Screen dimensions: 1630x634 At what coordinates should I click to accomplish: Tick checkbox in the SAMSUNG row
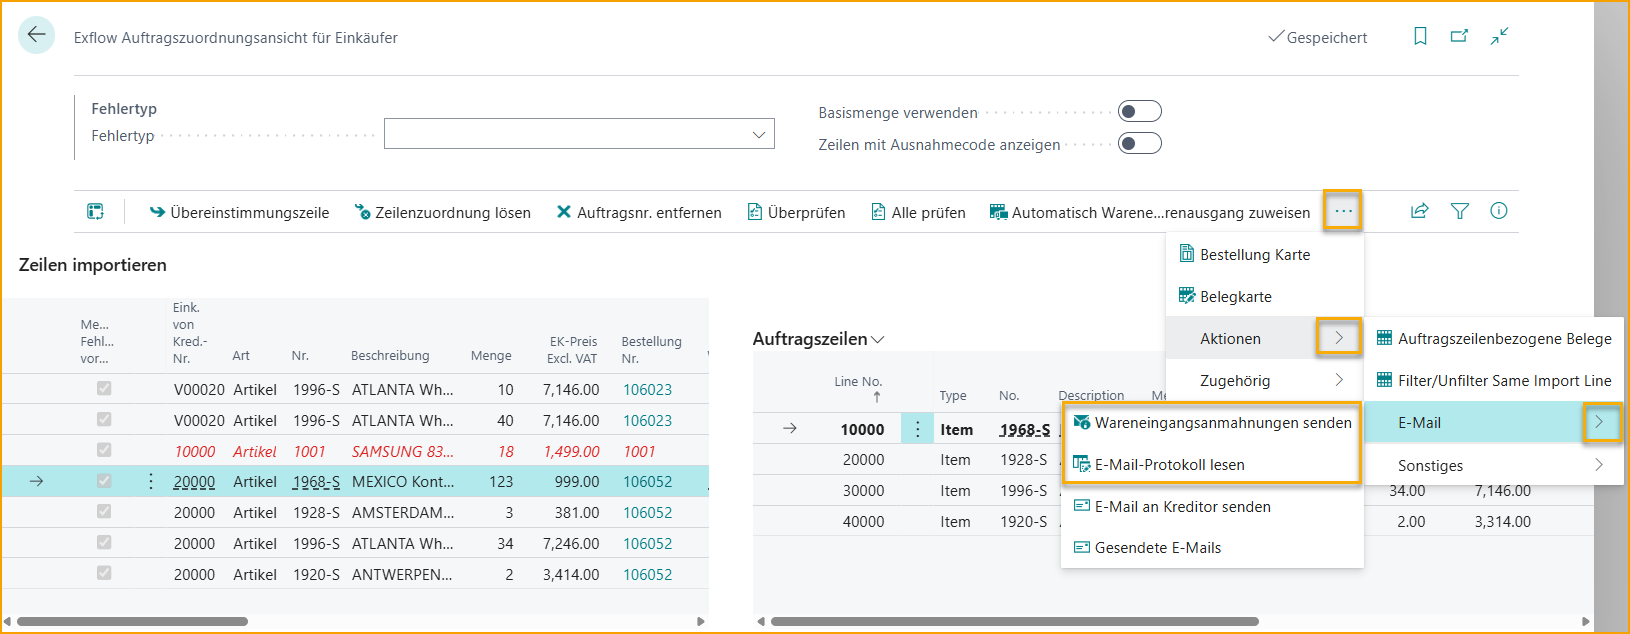tap(104, 451)
